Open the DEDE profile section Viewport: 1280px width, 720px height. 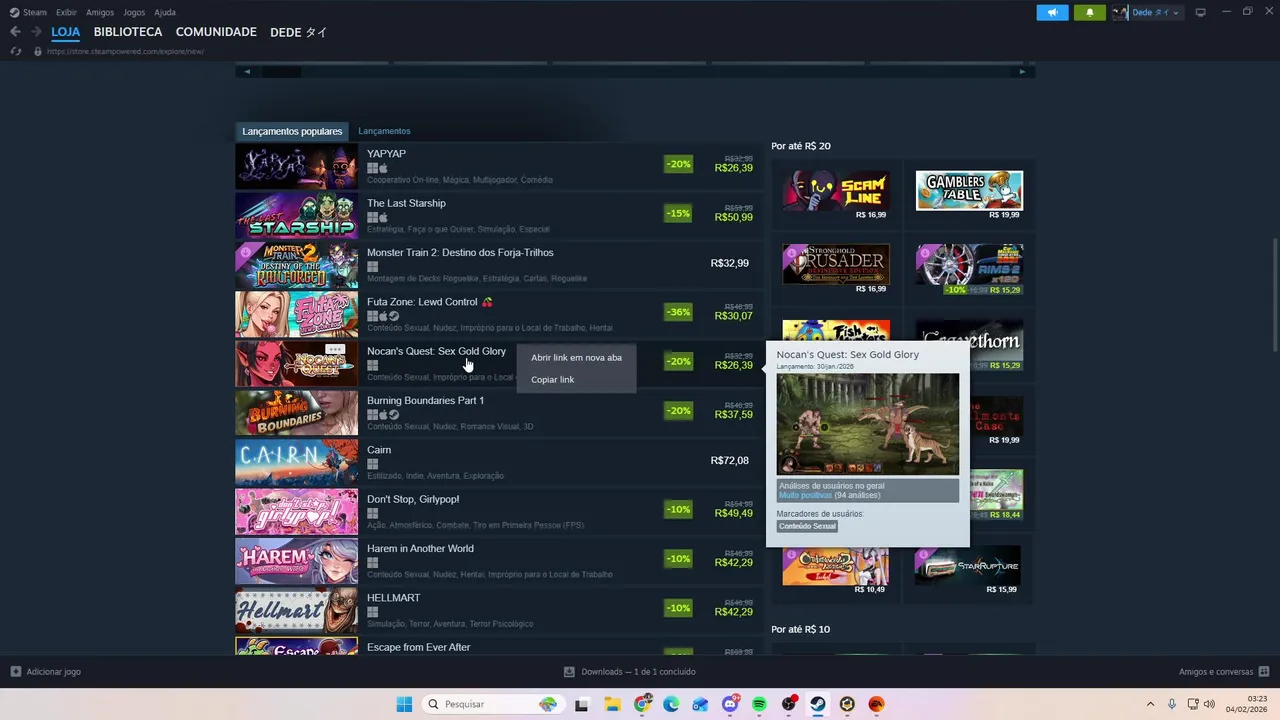tap(298, 32)
